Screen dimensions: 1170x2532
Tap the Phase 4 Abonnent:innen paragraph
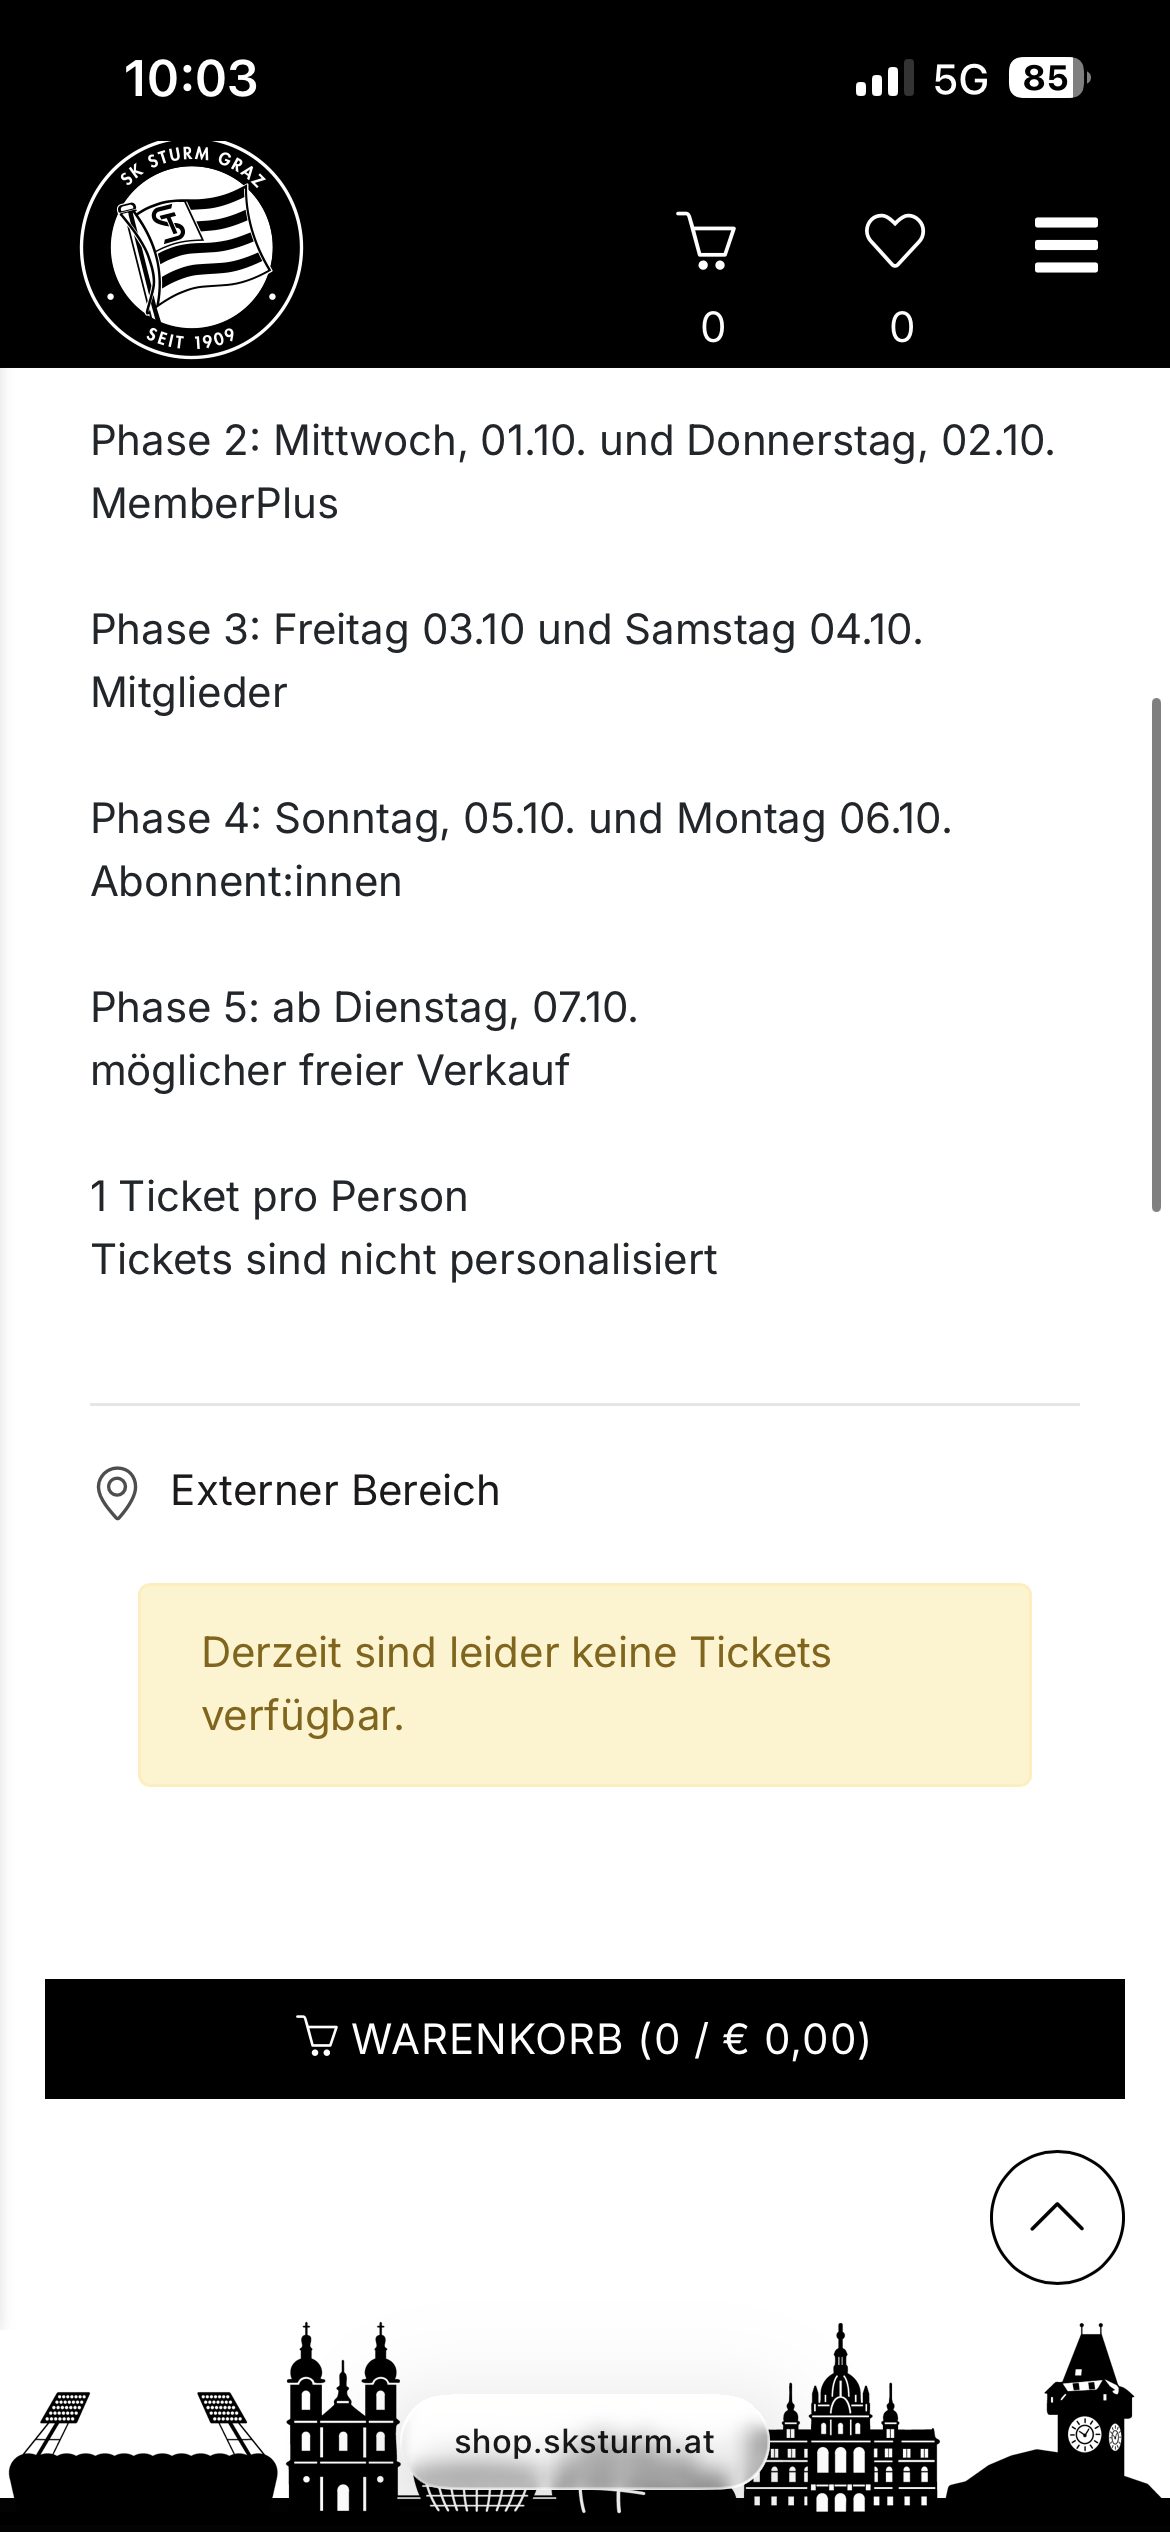[x=520, y=850]
